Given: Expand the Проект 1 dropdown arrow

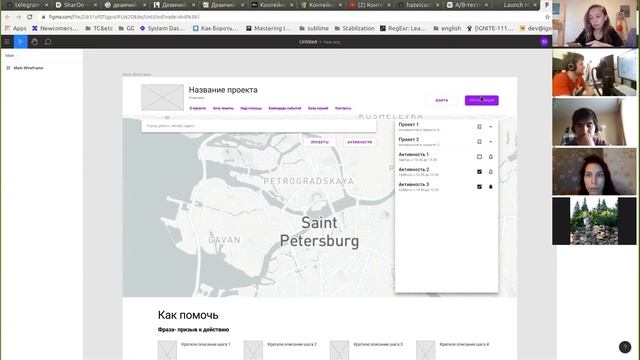Looking at the screenshot, I should coord(491,127).
